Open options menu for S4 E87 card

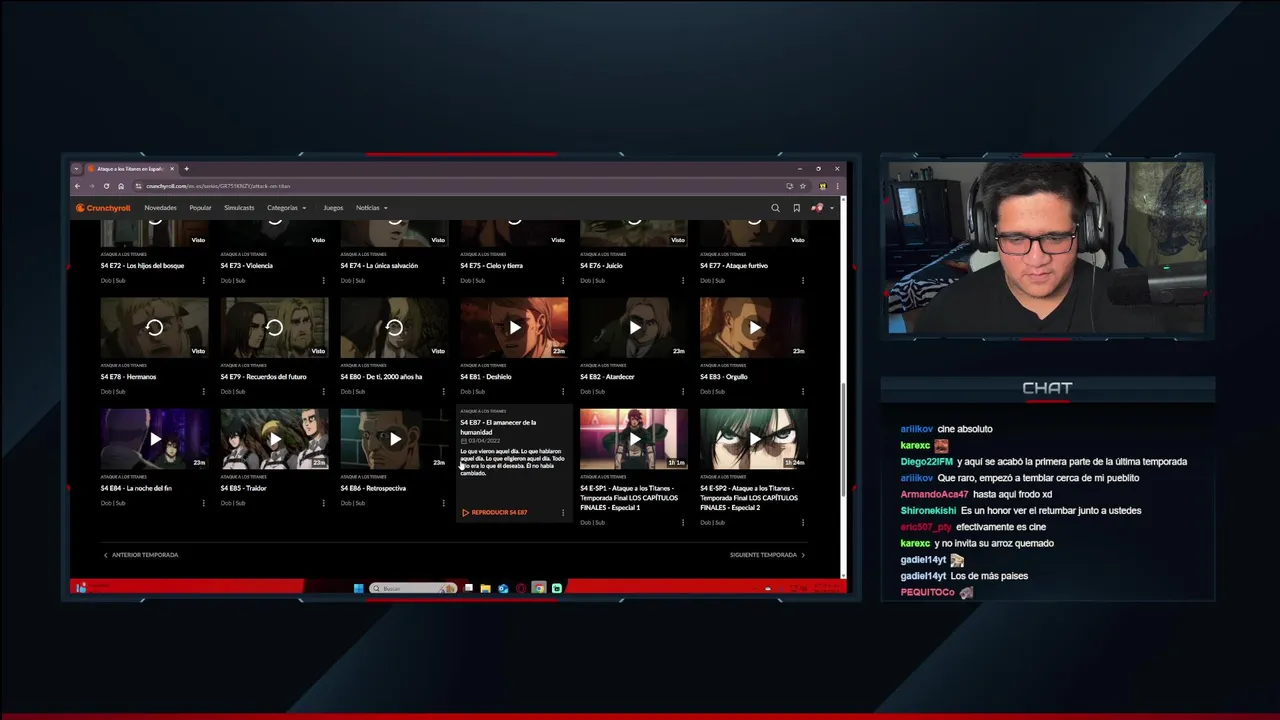563,512
